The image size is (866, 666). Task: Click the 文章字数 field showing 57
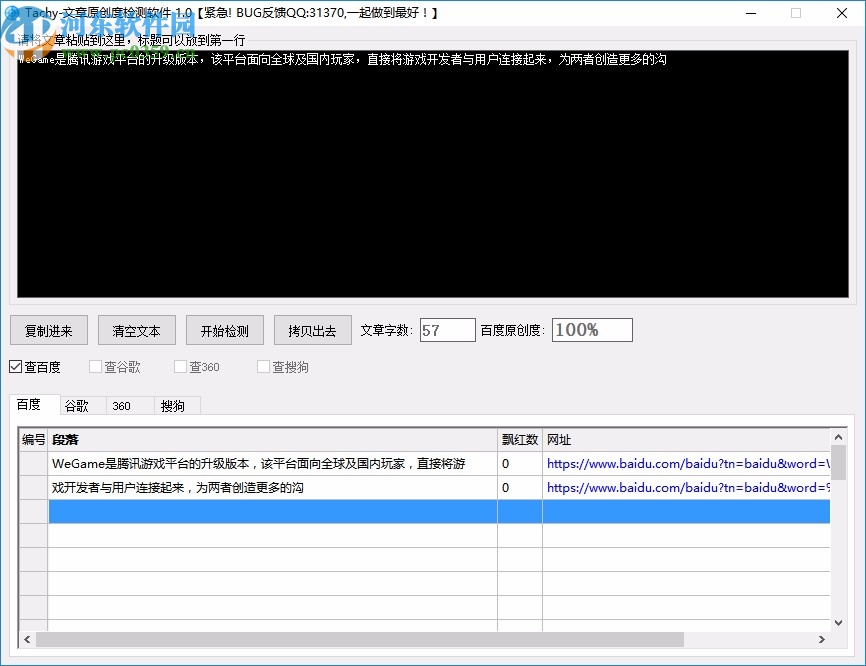pyautogui.click(x=447, y=330)
